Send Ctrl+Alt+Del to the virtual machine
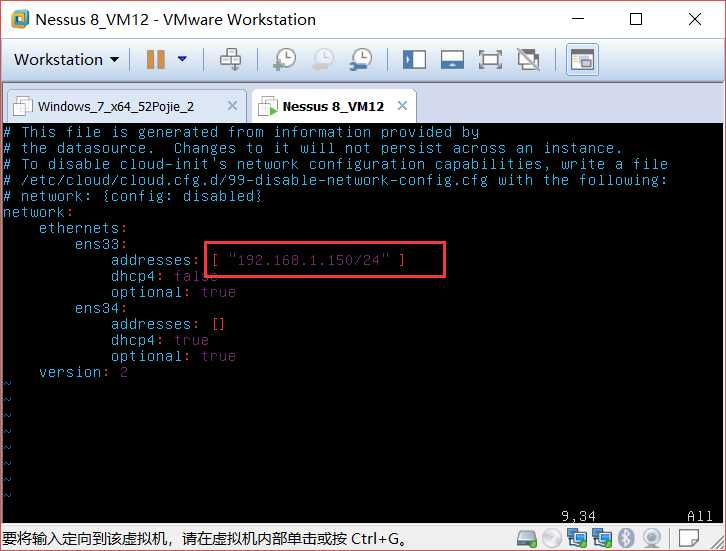 click(230, 60)
